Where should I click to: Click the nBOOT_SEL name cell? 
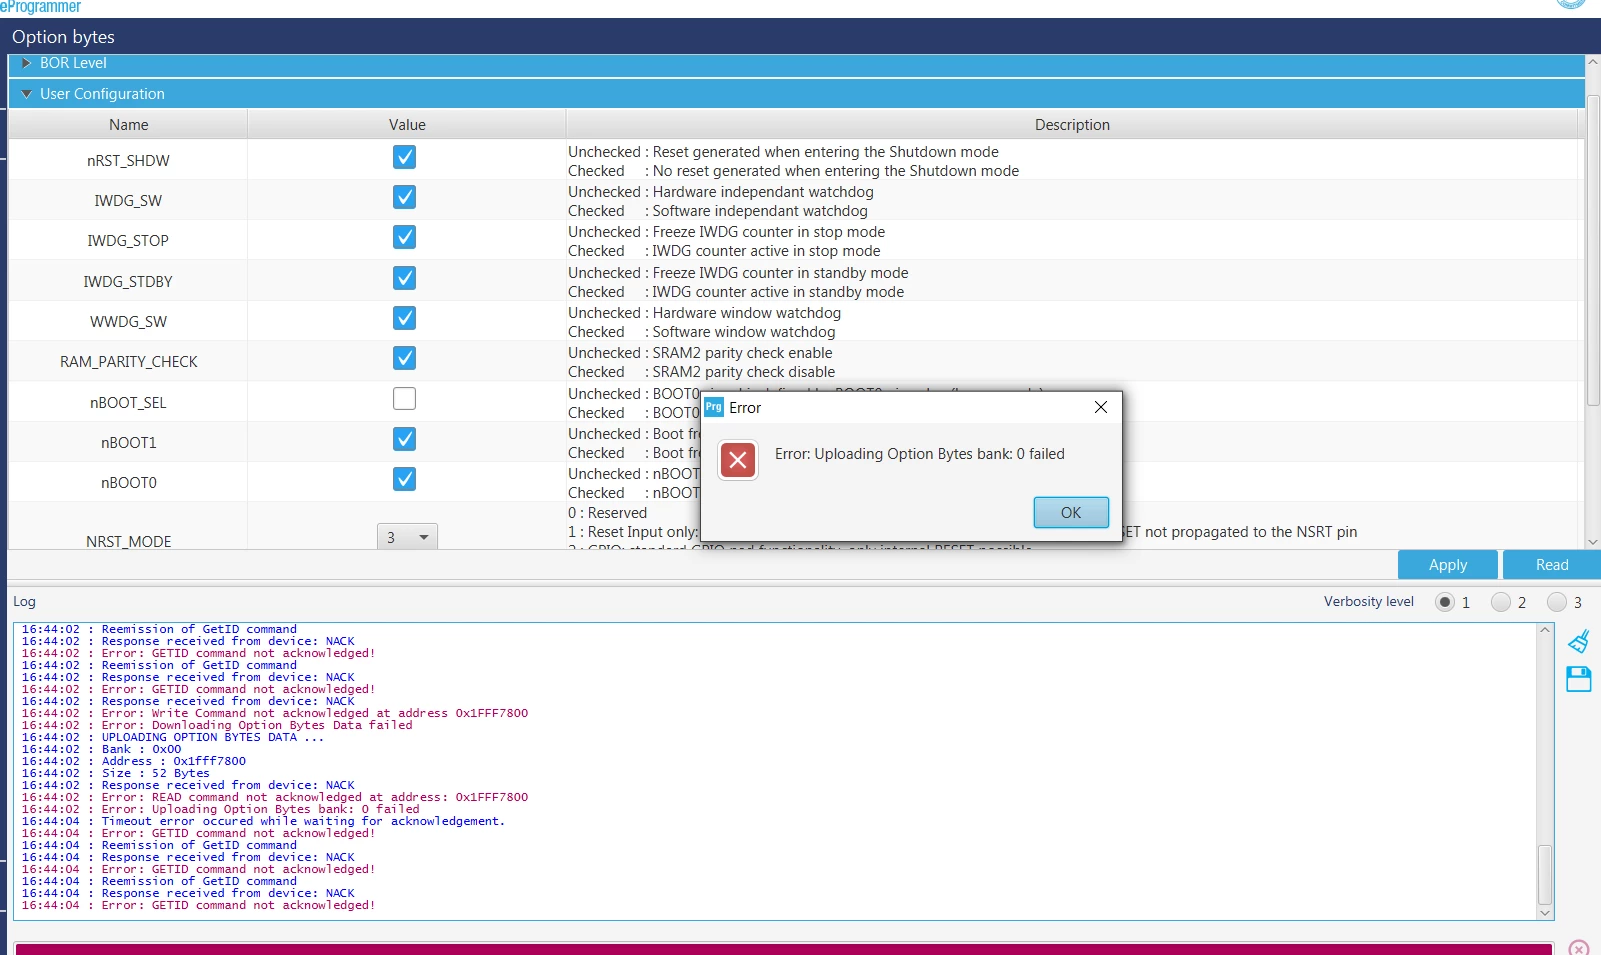pyautogui.click(x=128, y=402)
